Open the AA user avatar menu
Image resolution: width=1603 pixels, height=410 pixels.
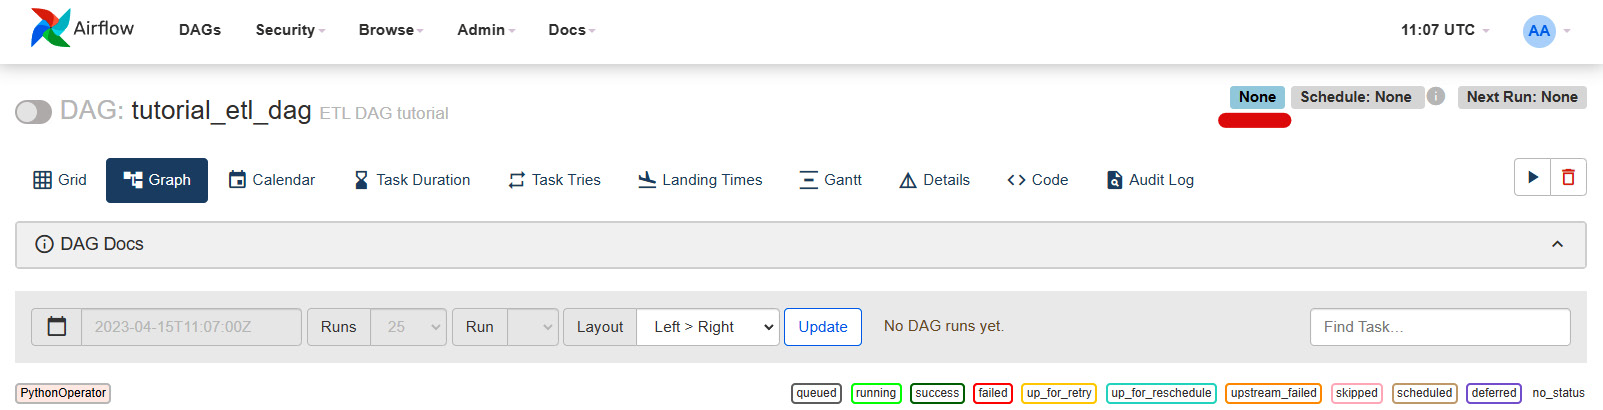tap(1546, 31)
